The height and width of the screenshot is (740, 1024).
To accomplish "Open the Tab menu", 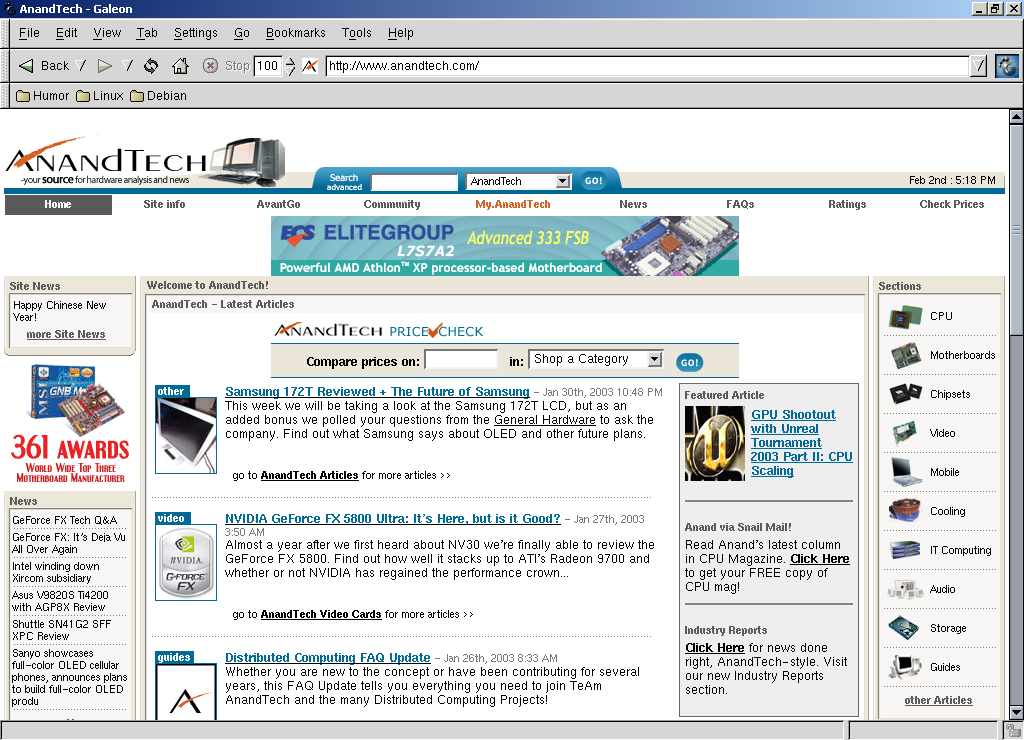I will click(147, 33).
